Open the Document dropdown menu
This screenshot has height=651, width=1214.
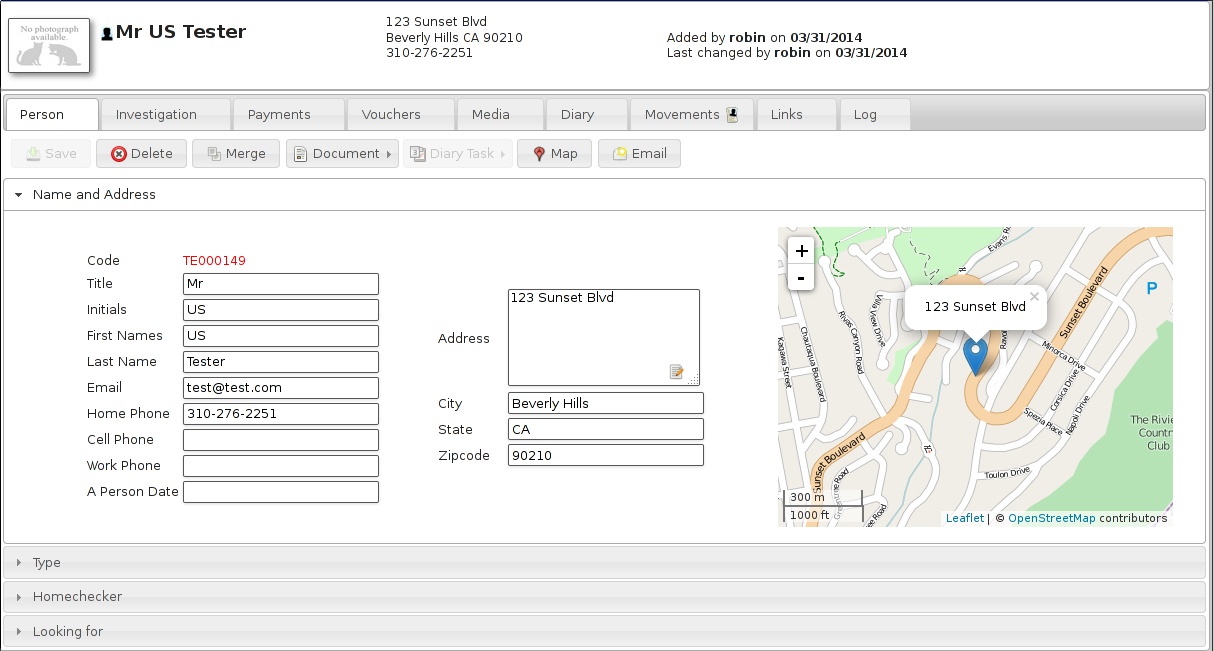tap(342, 154)
